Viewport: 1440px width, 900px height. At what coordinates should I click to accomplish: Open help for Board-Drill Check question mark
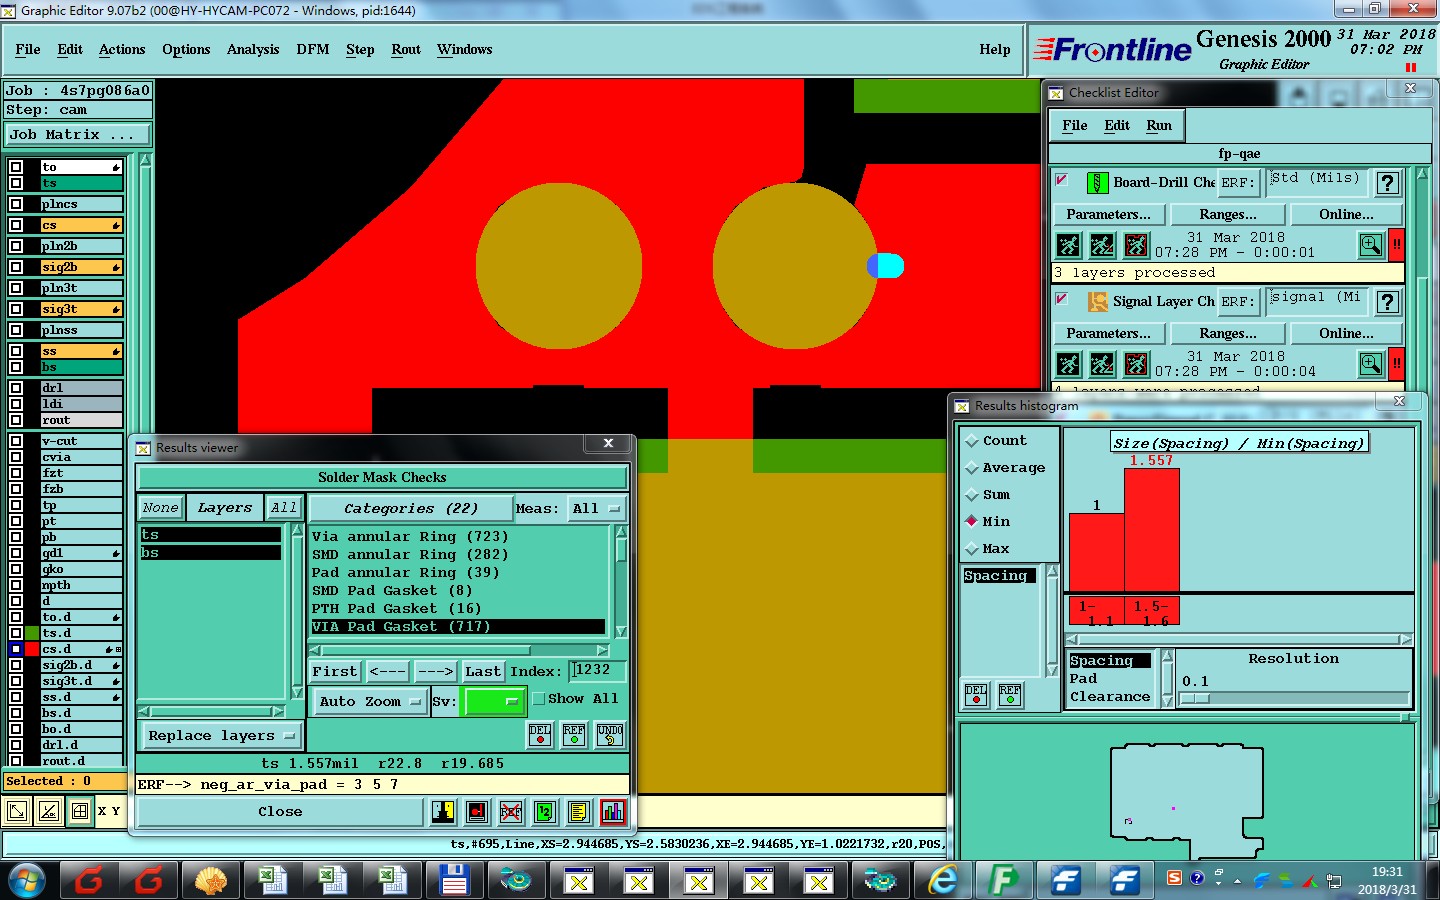click(1387, 183)
